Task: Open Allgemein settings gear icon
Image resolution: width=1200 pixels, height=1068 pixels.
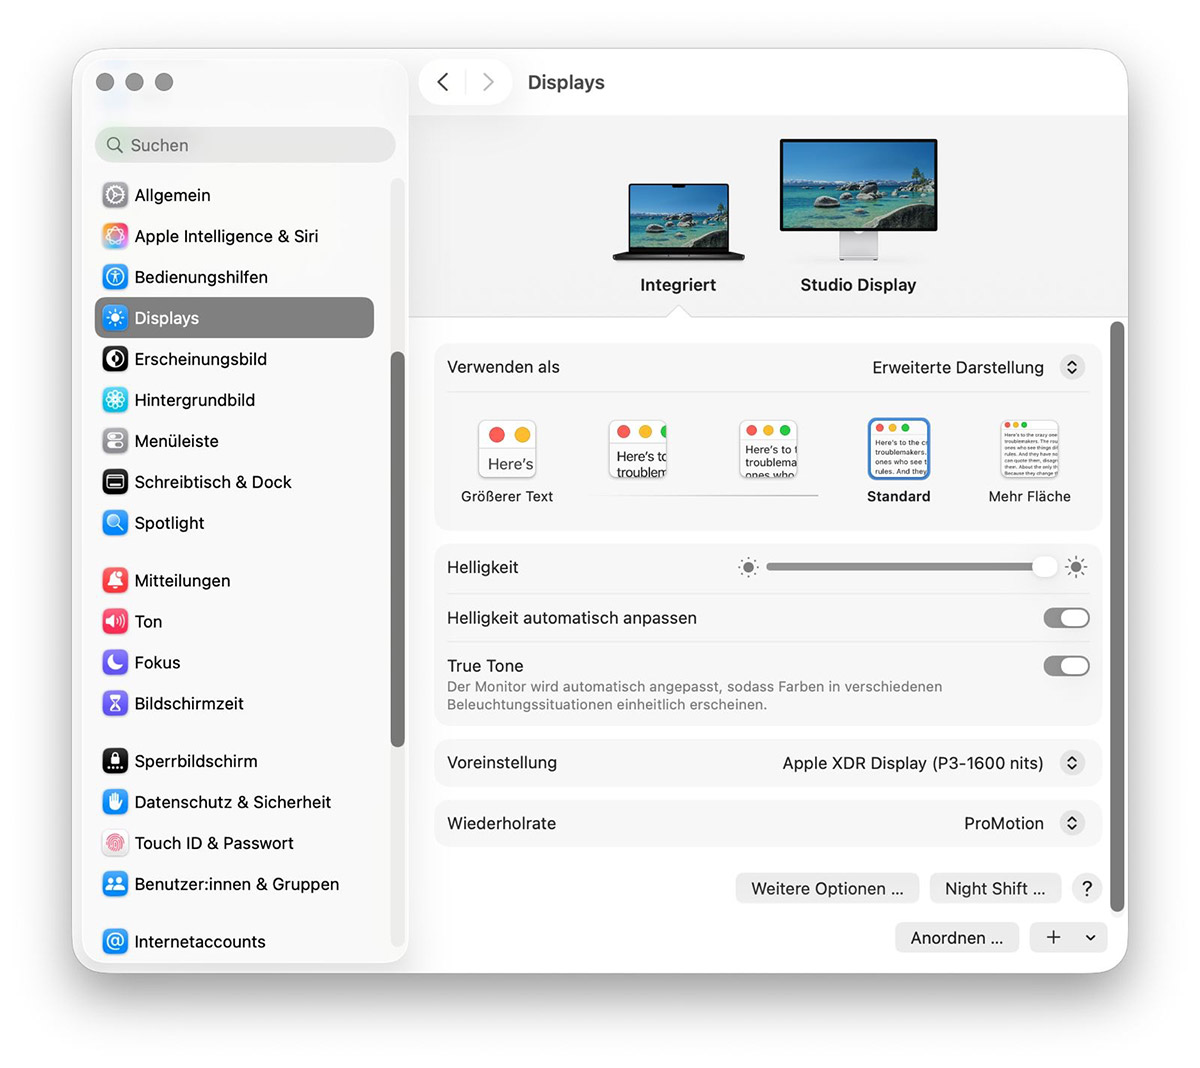Action: coord(115,195)
